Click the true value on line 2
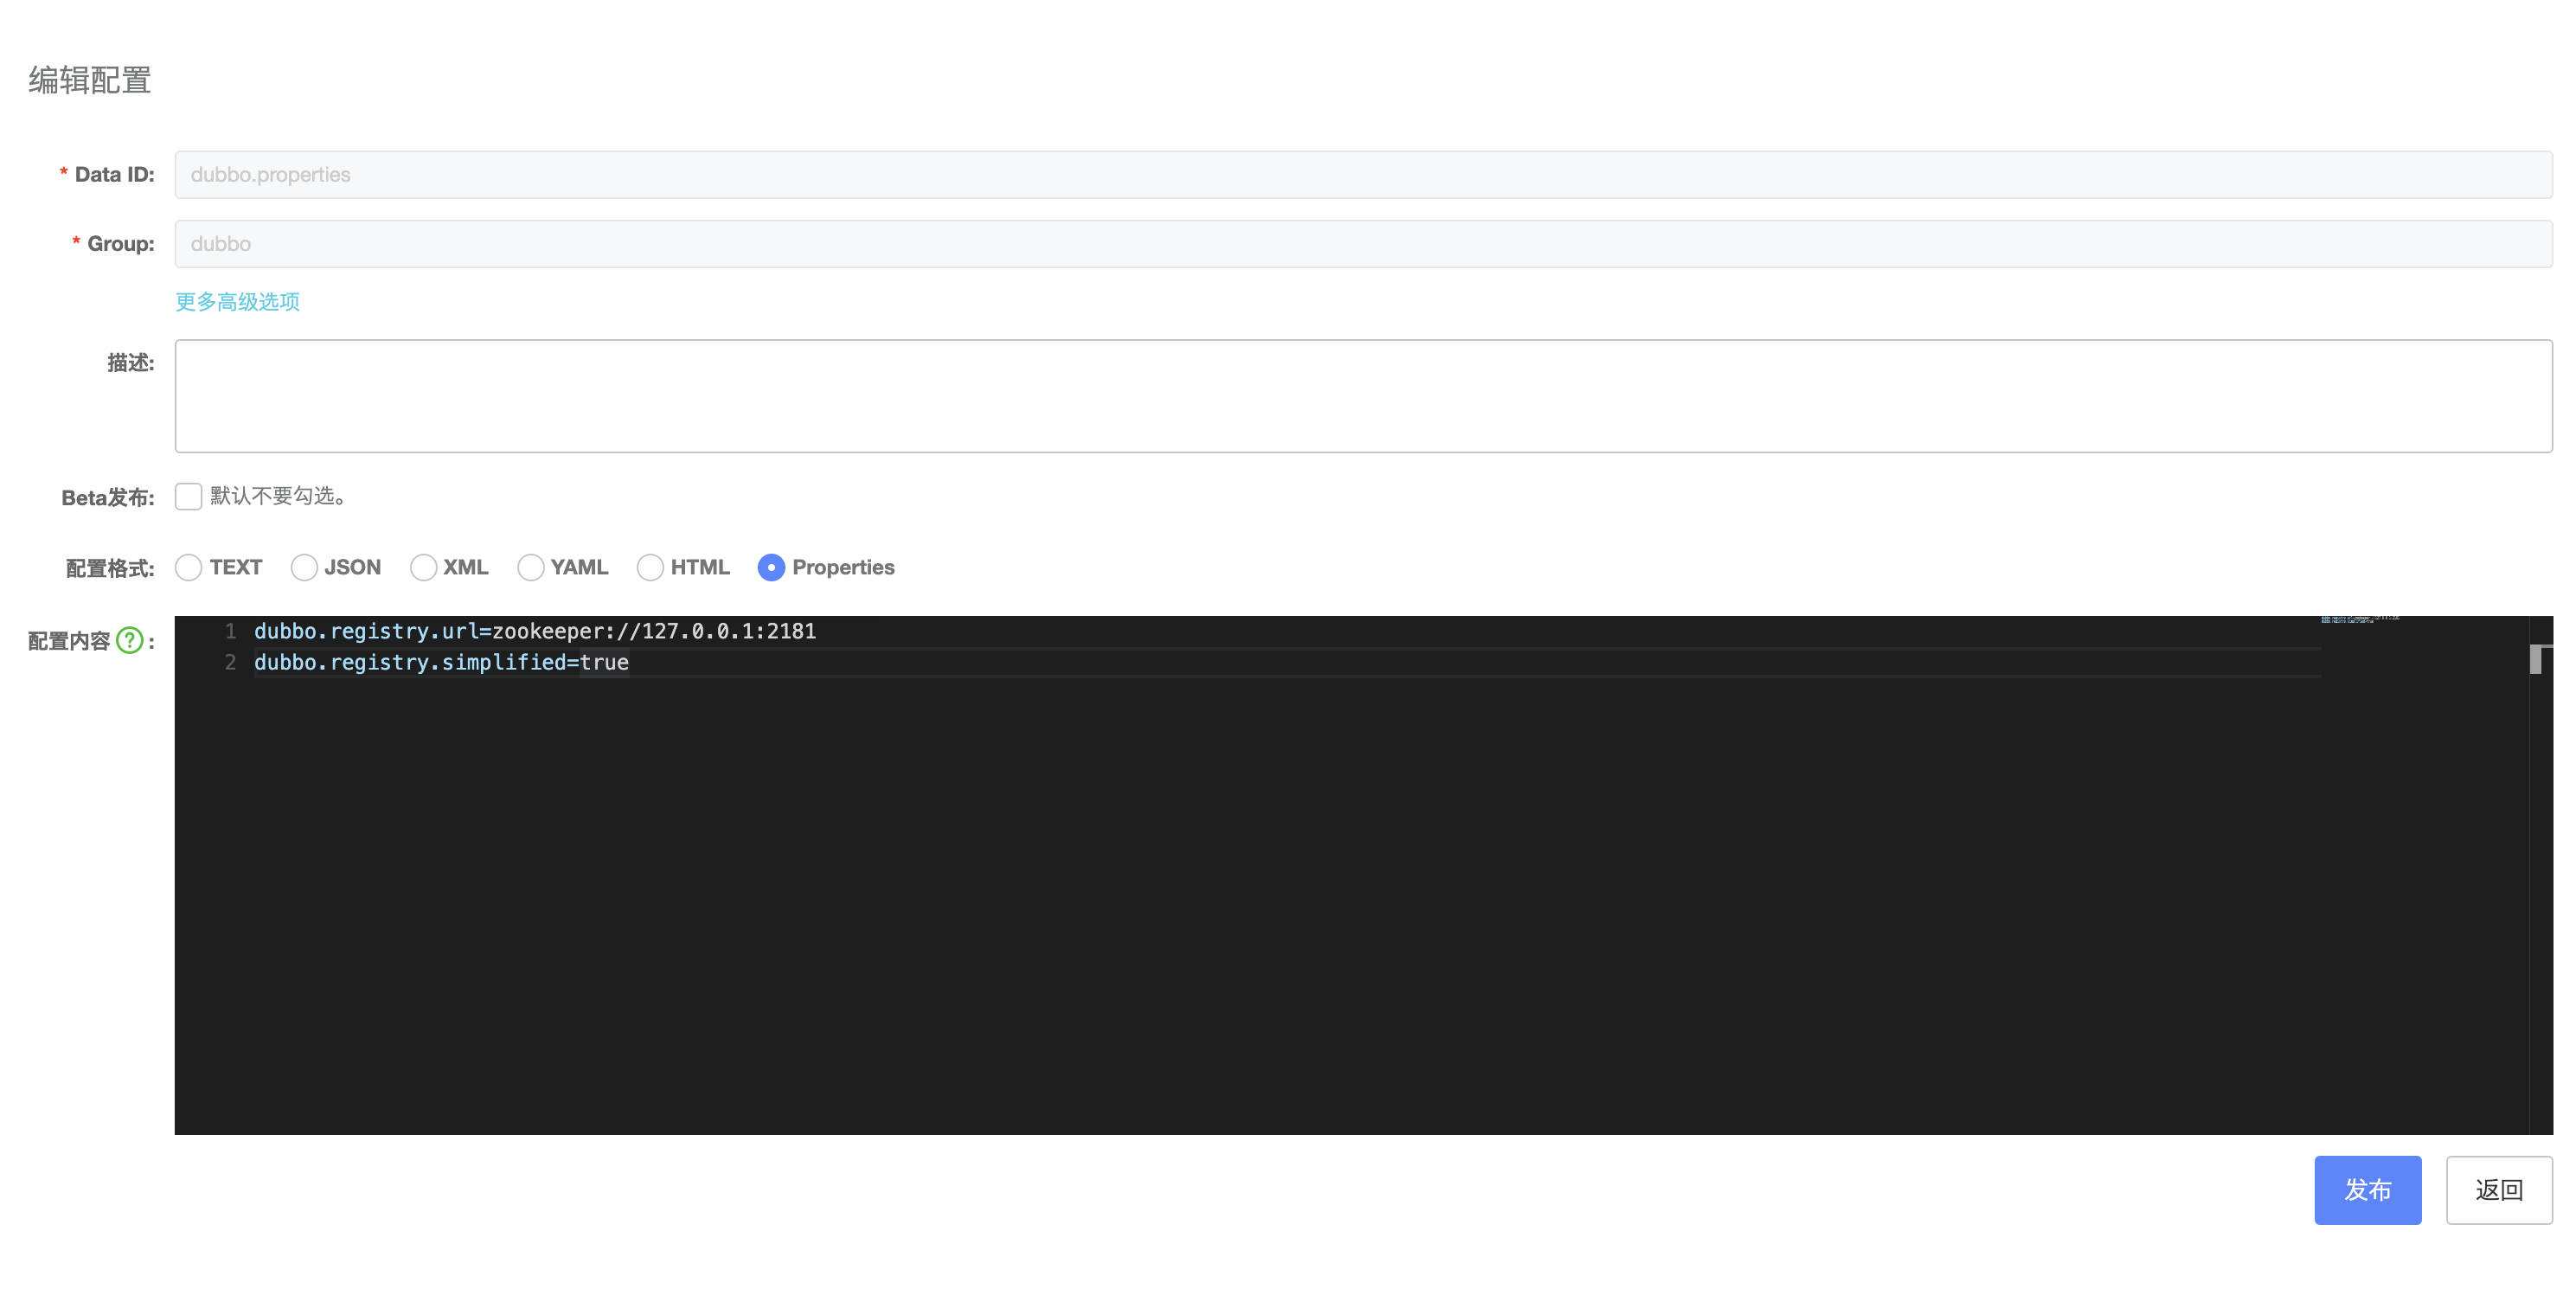This screenshot has width=2576, height=1289. coord(605,662)
